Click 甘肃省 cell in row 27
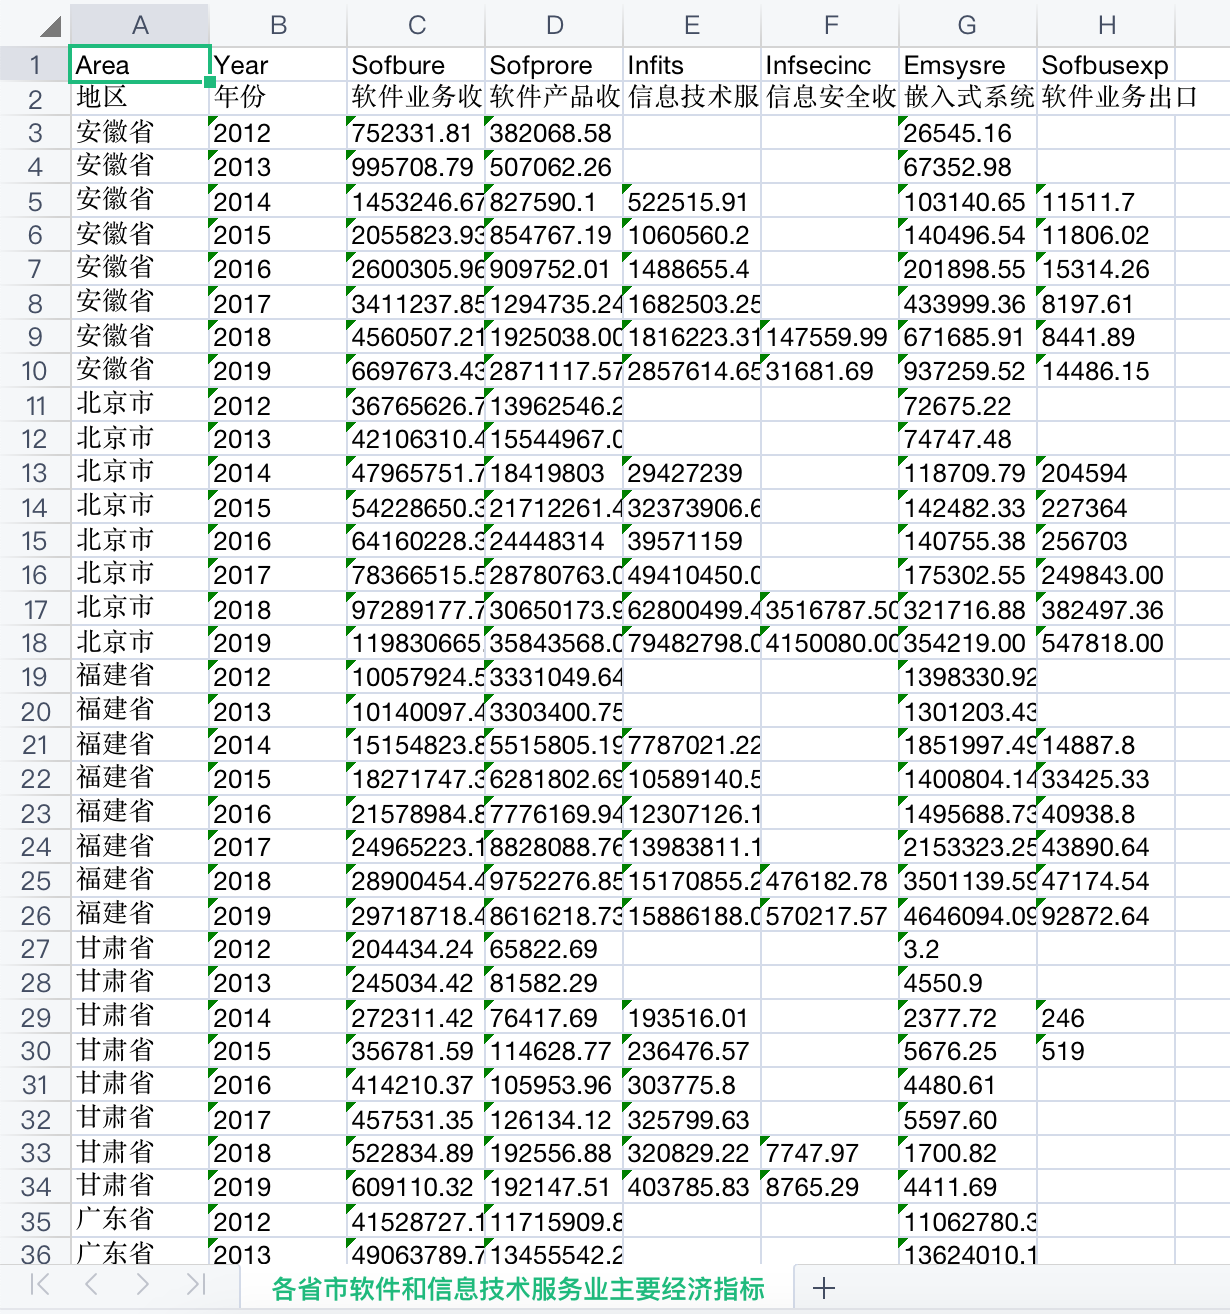1230x1314 pixels. click(x=140, y=949)
